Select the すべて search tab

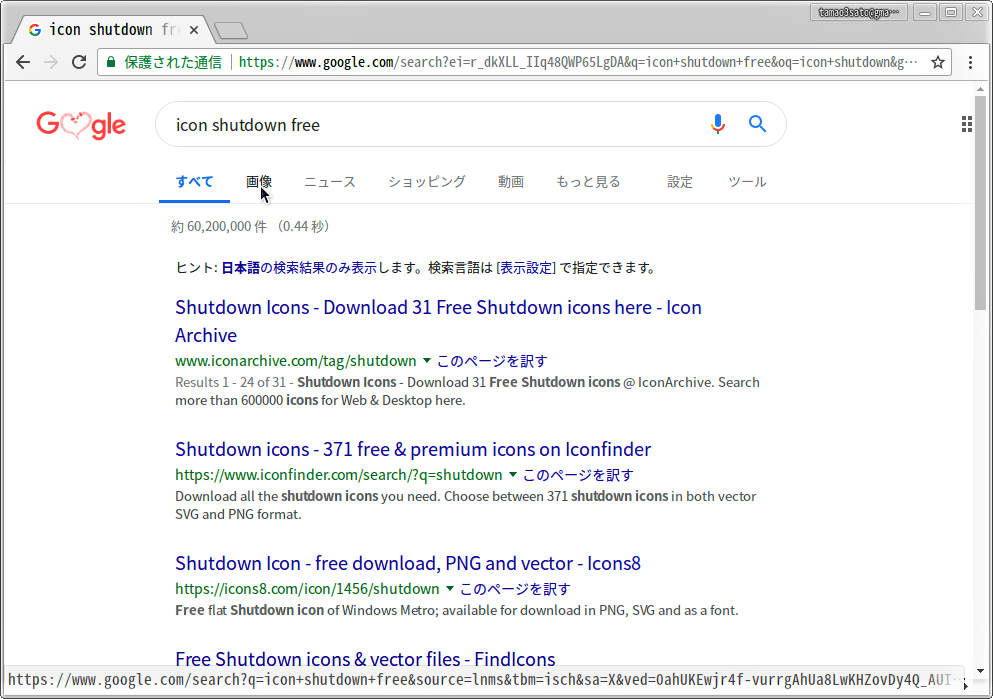[x=194, y=182]
